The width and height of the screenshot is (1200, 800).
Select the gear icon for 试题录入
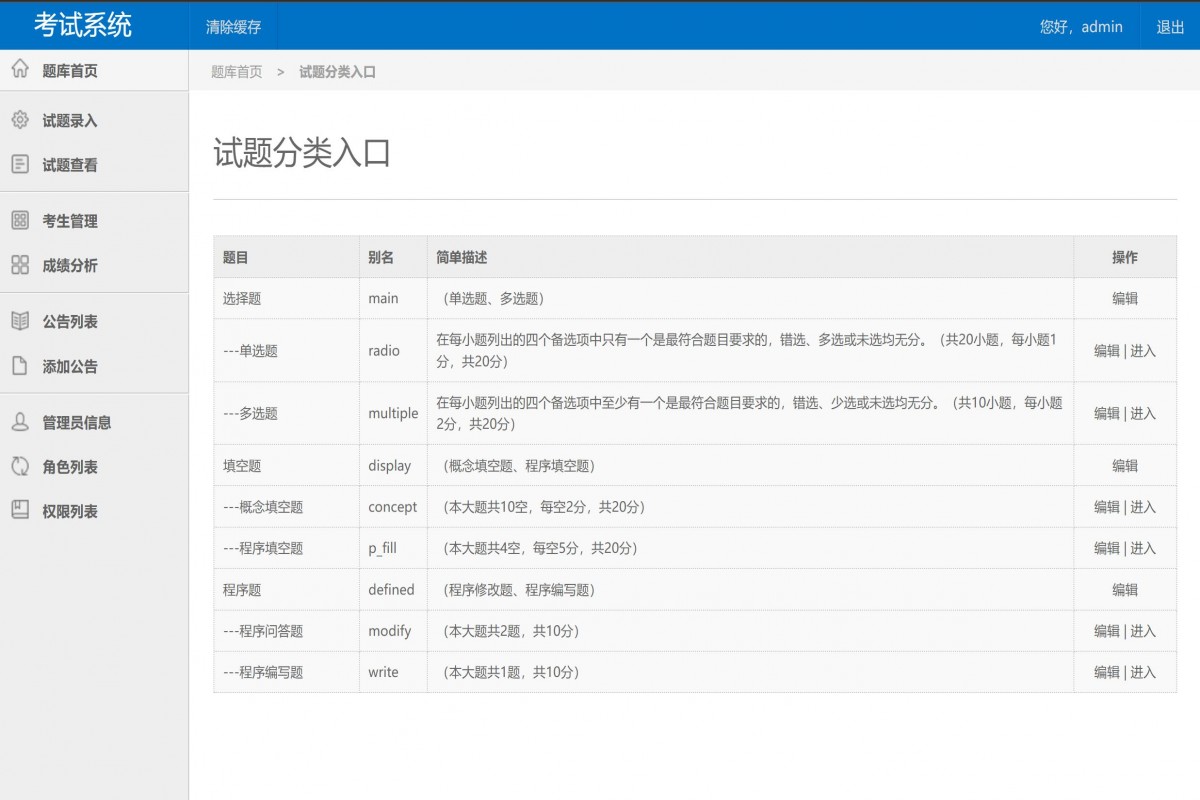click(18, 120)
